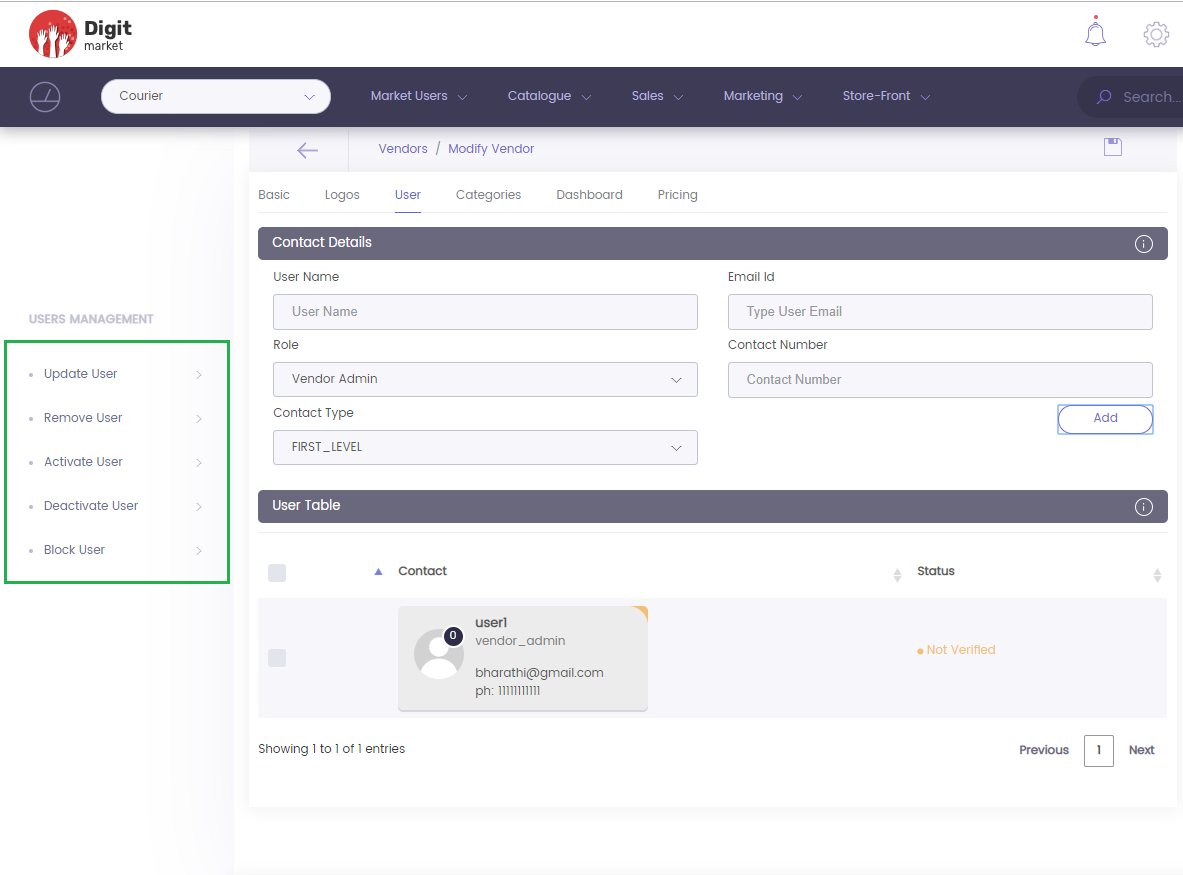This screenshot has height=875, width=1183.
Task: Click the save floppy disk icon
Action: tap(1112, 147)
